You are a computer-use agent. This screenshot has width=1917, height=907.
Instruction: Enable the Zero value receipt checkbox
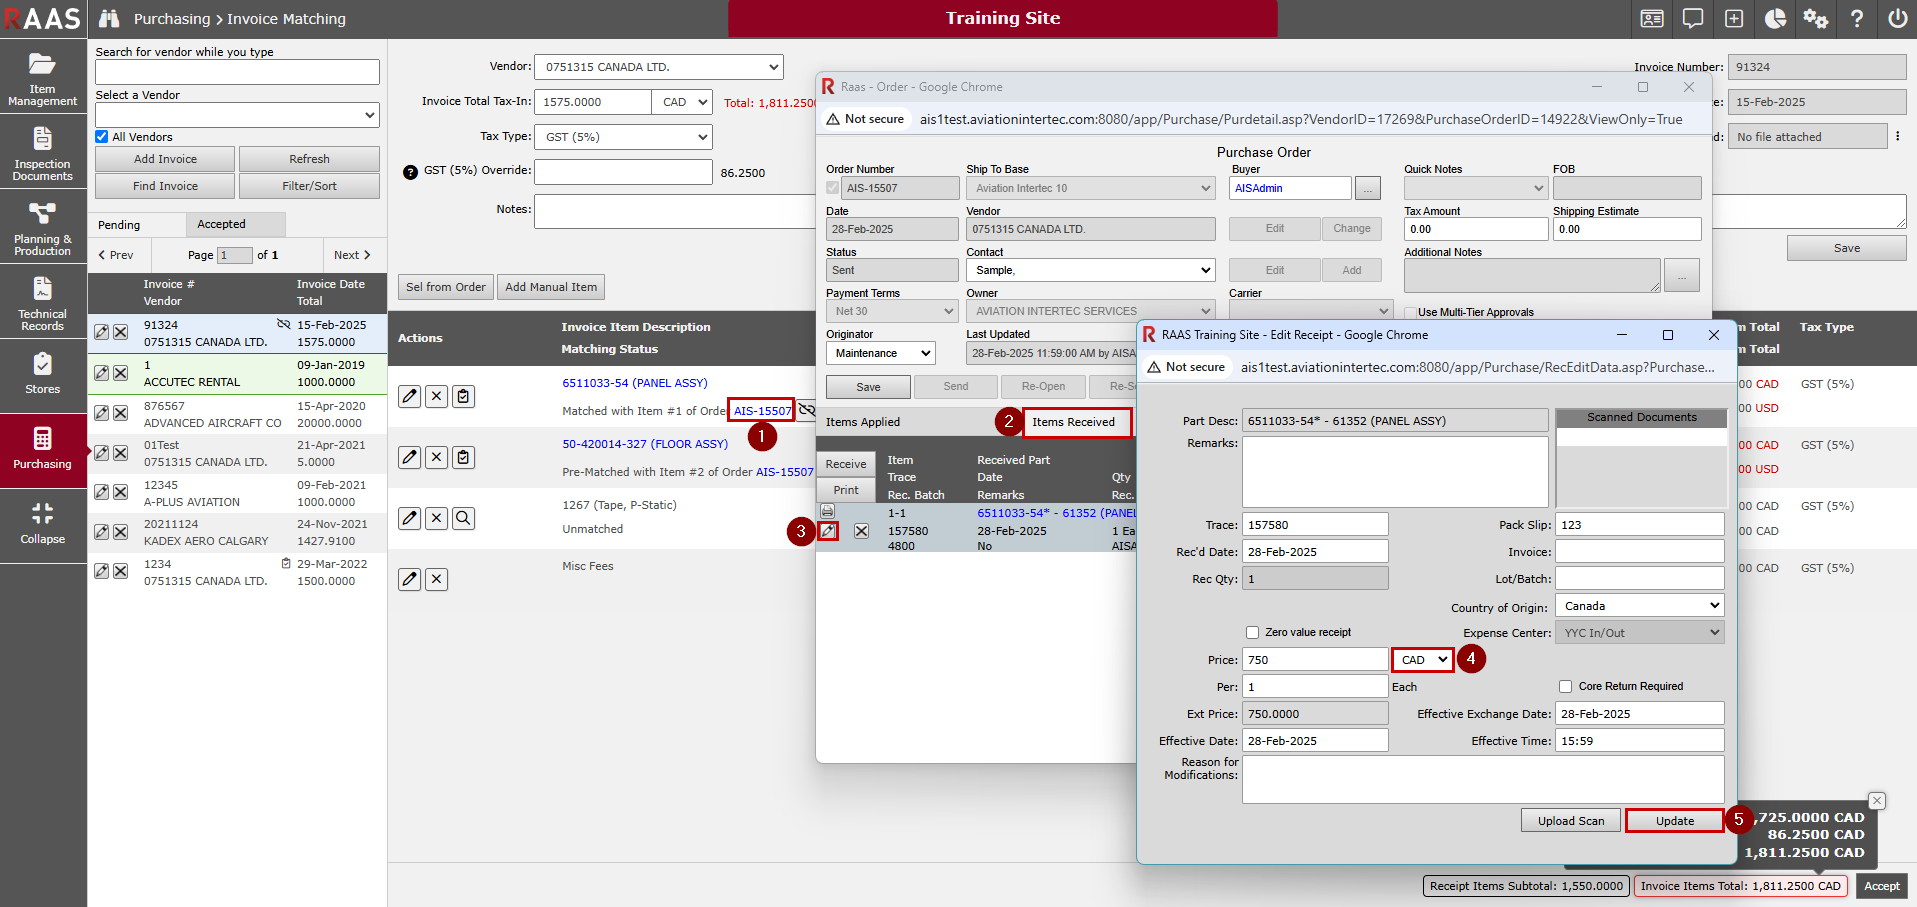click(x=1252, y=632)
